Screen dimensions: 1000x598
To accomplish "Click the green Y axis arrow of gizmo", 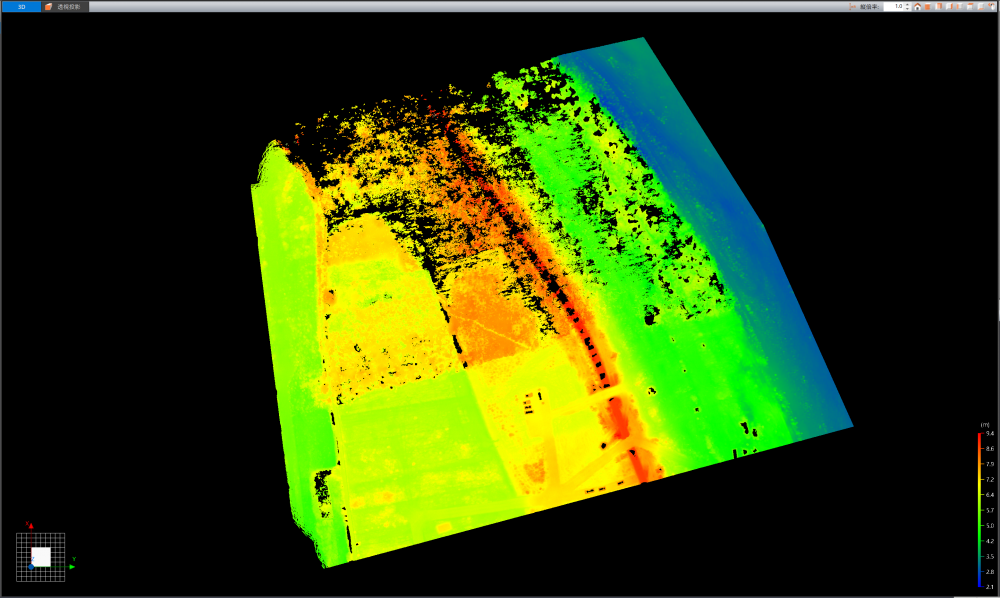I will click(x=72, y=565).
